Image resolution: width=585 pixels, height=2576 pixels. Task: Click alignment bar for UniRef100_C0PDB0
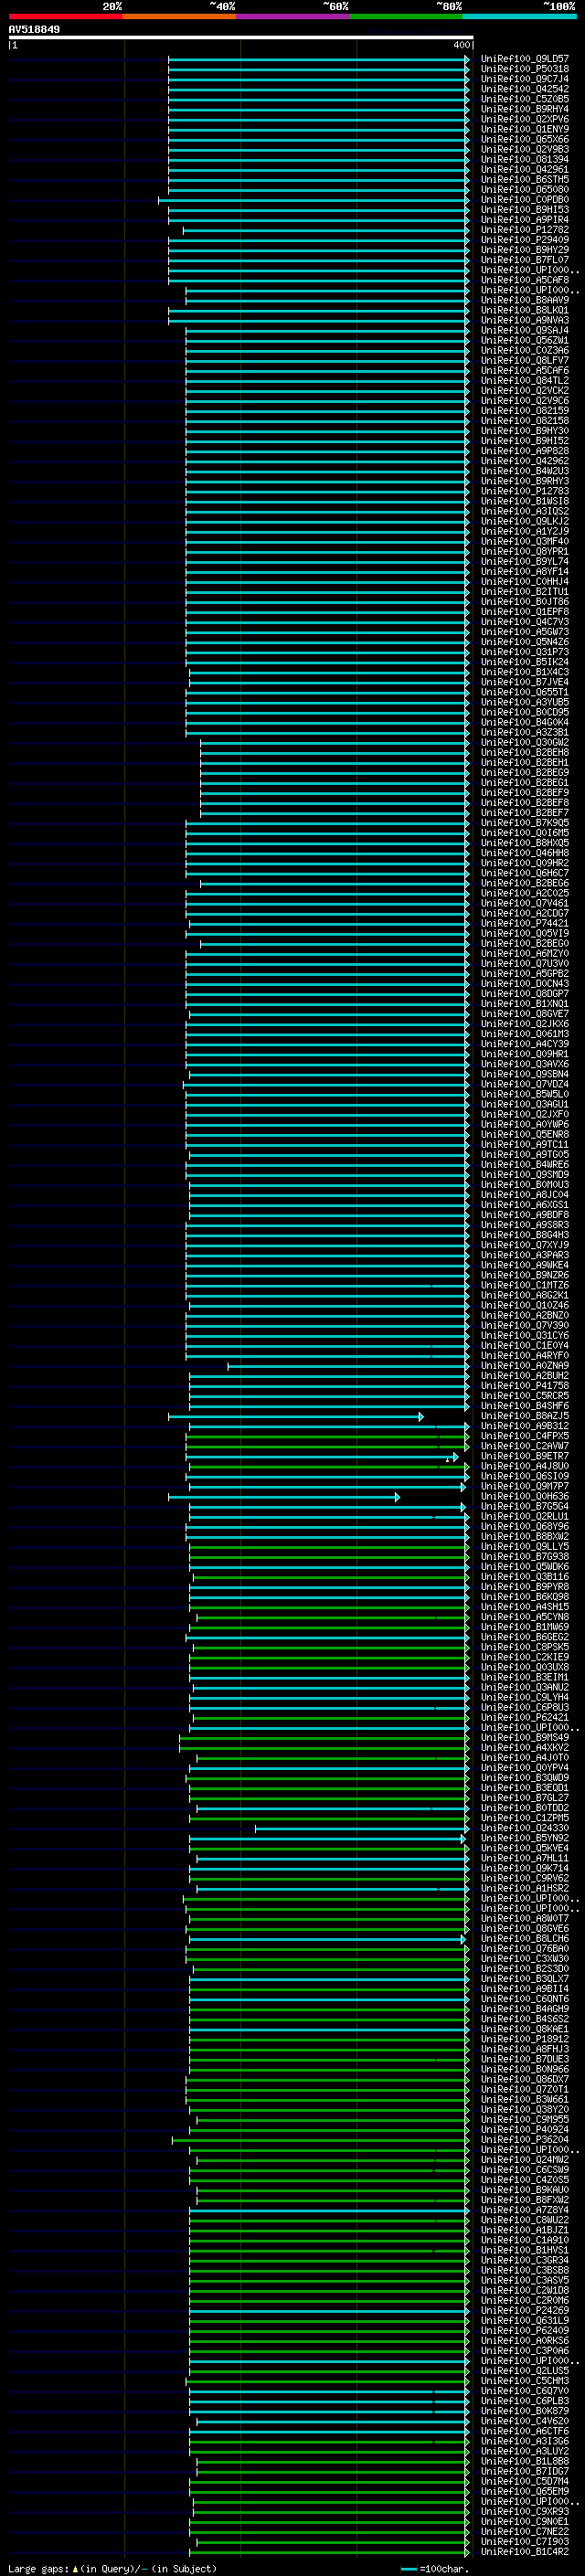click(313, 200)
